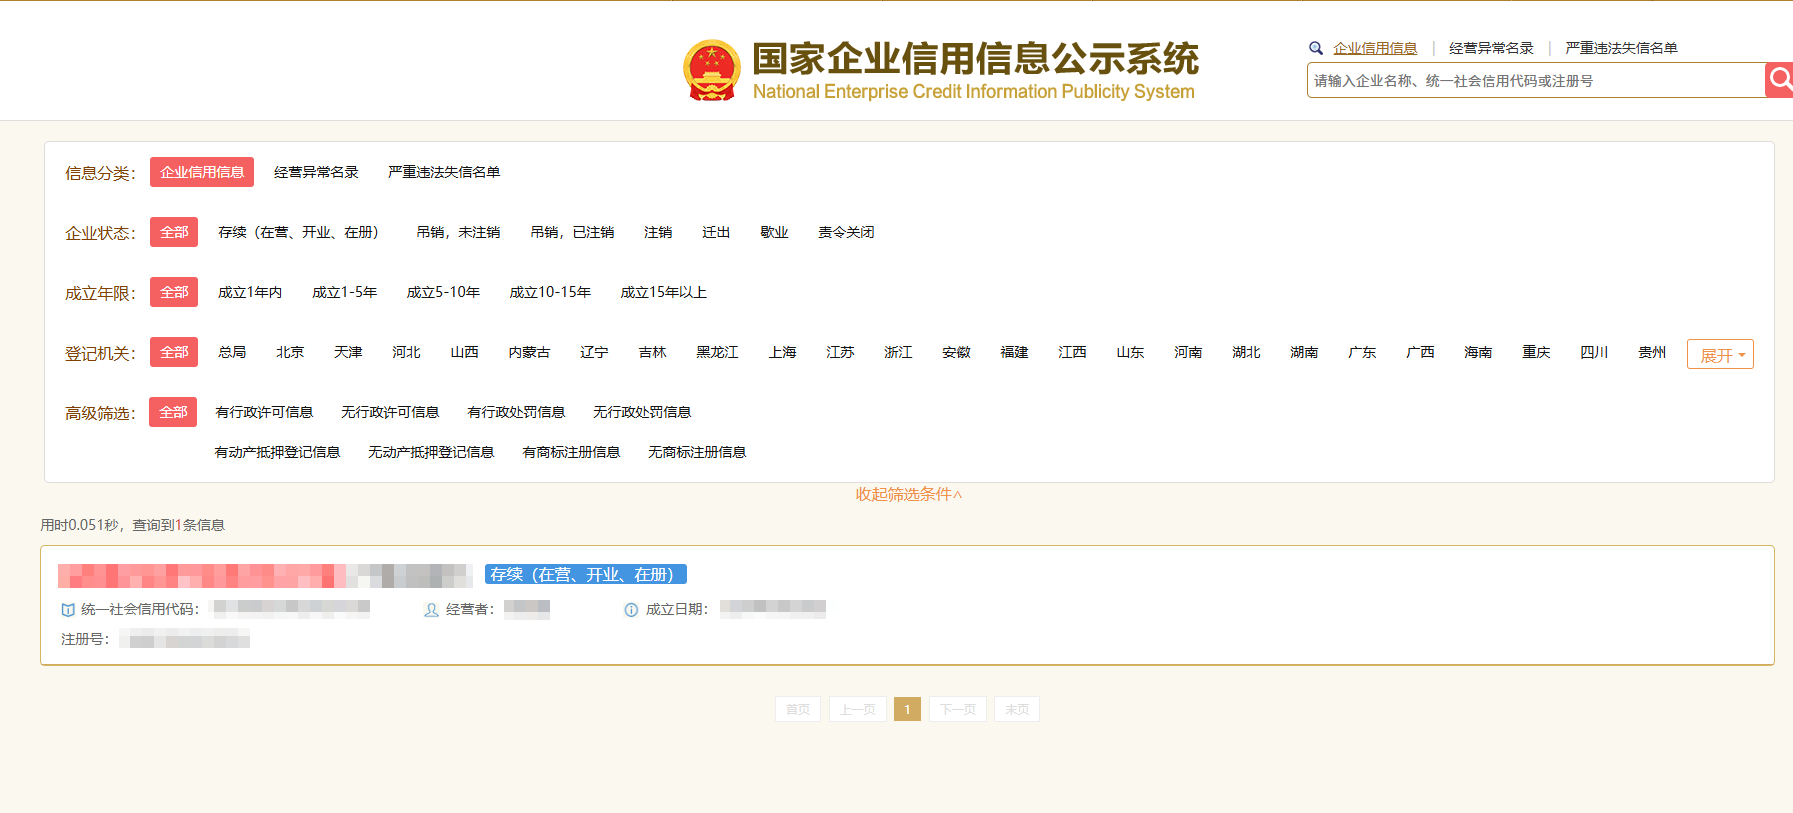Expand the 登记机关 region list with 展开
The height and width of the screenshot is (813, 1793).
pos(1719,355)
